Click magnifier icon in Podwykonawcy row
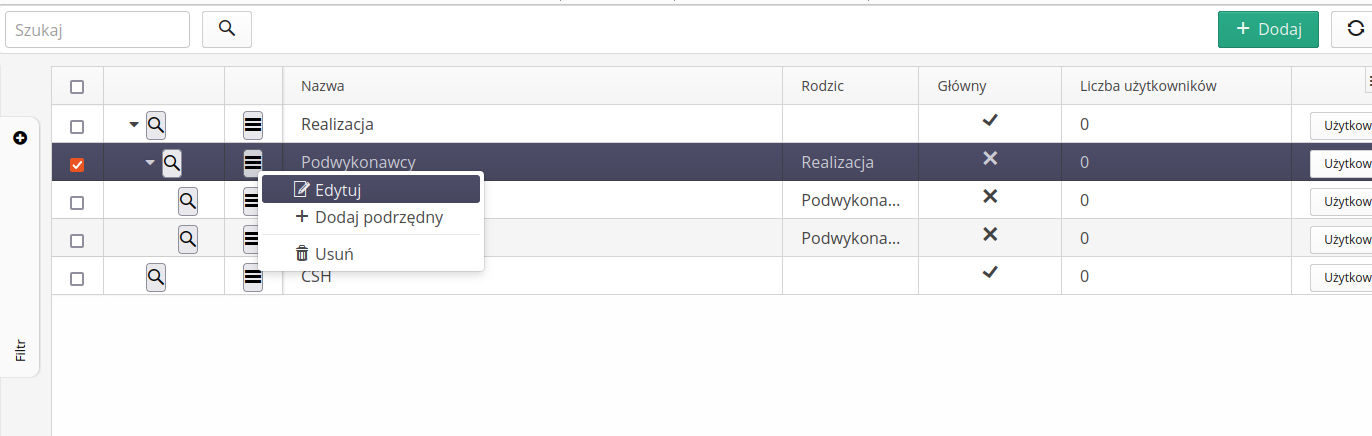 tap(172, 162)
